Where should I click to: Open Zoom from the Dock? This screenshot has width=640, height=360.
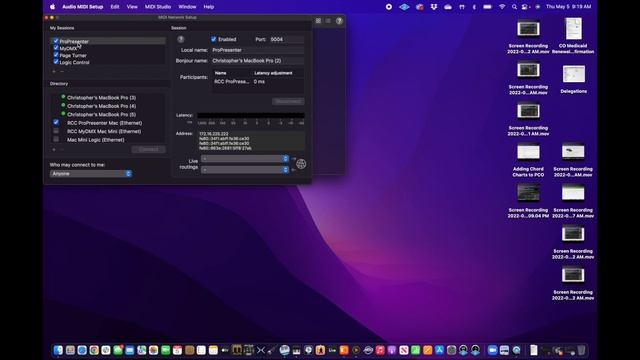pyautogui.click(x=493, y=350)
